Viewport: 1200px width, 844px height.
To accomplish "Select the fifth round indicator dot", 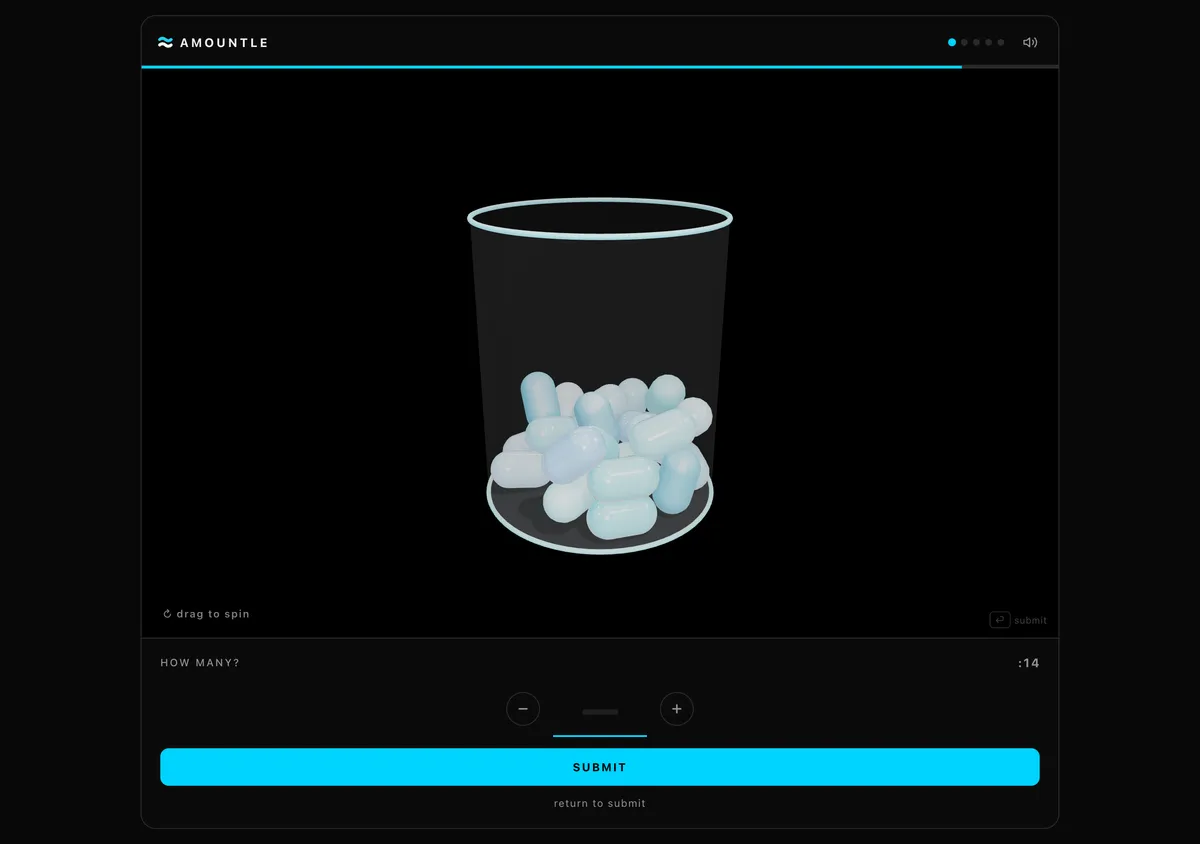I will [x=1001, y=43].
